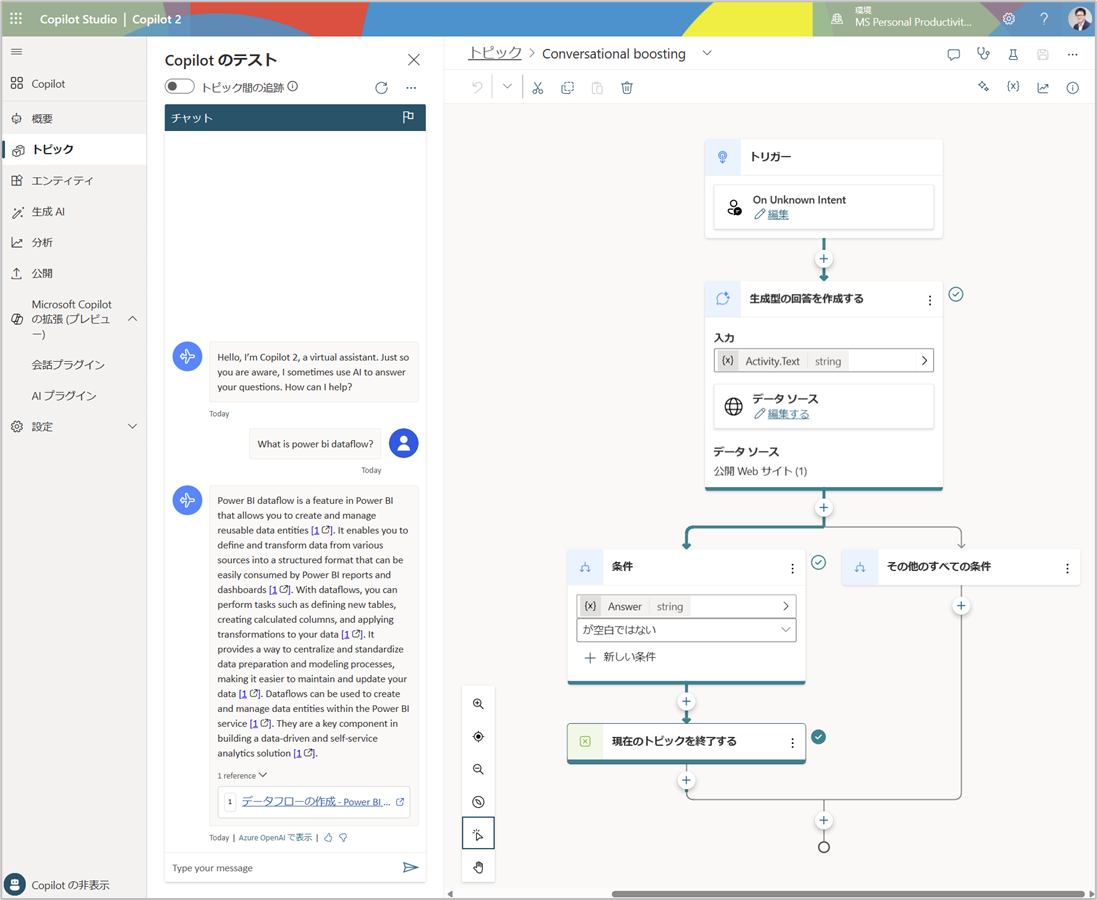Open その他のすべての条件 node options menu
The width and height of the screenshot is (1097, 900).
click(x=1067, y=568)
